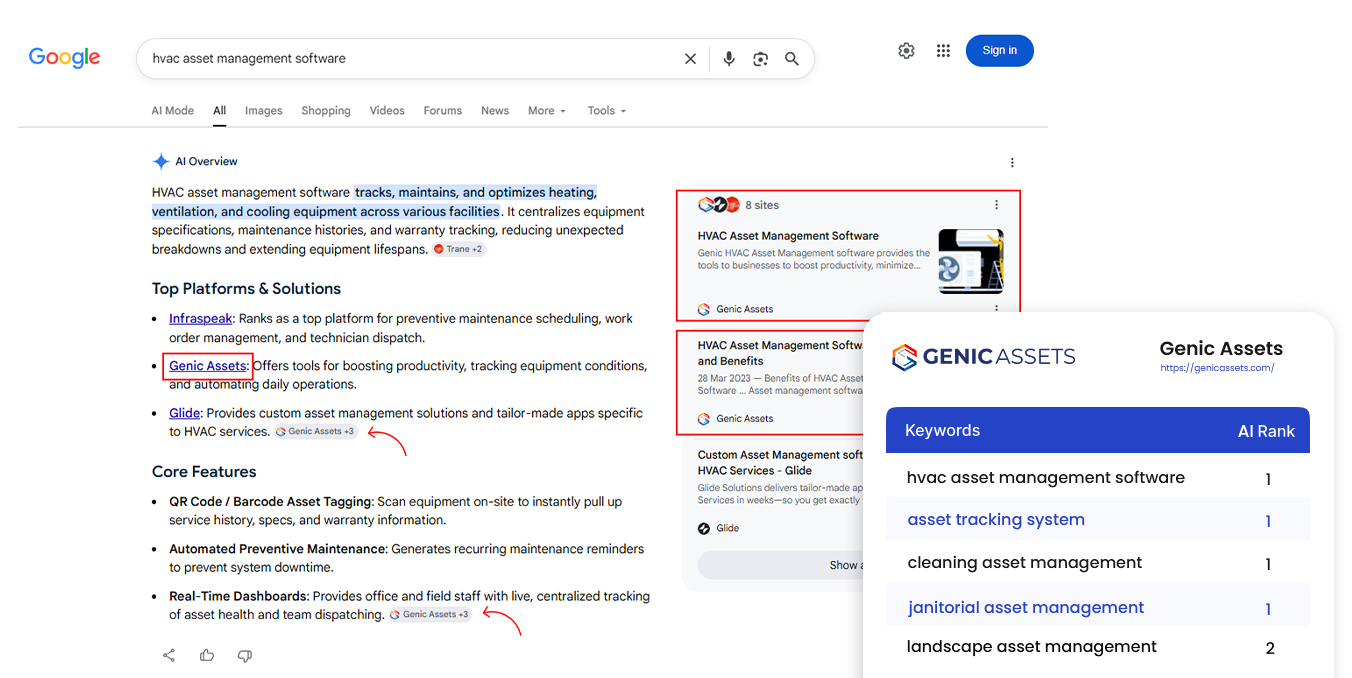Start voice search with microphone icon
Viewport: 1352px width, 678px height.
pyautogui.click(x=729, y=59)
